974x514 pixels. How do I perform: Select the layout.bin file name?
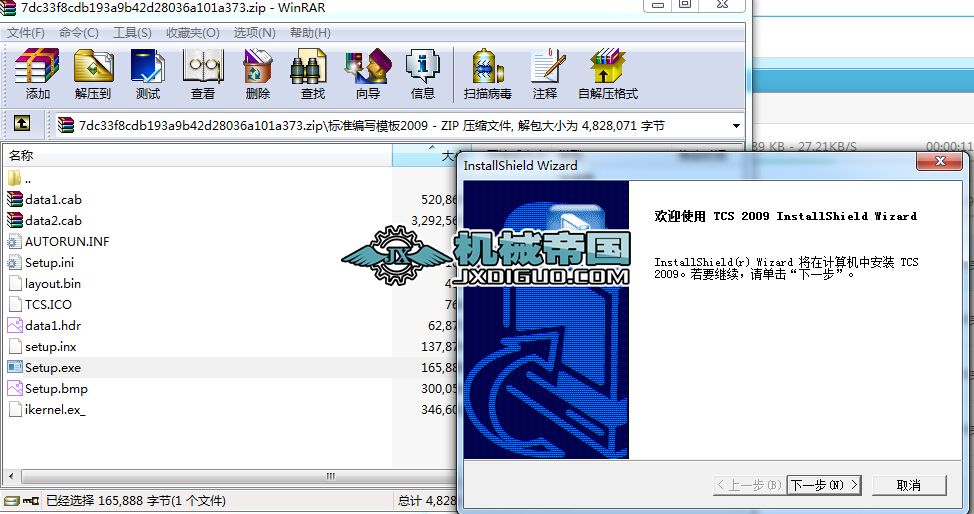pyautogui.click(x=53, y=284)
